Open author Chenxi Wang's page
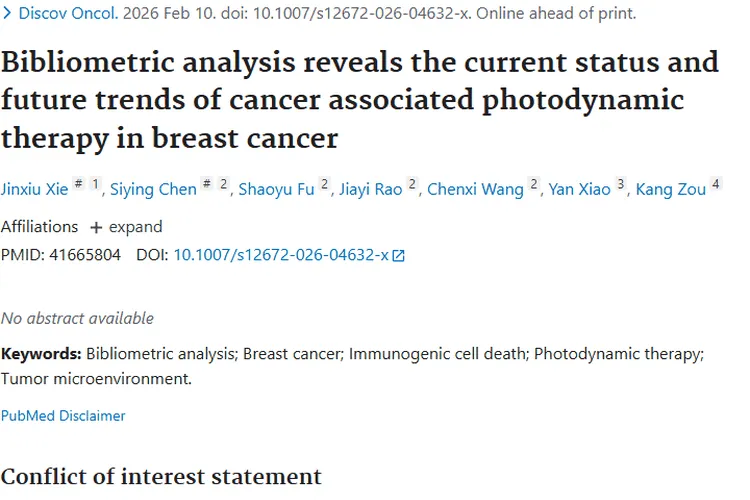The height and width of the screenshot is (500, 750). click(475, 189)
